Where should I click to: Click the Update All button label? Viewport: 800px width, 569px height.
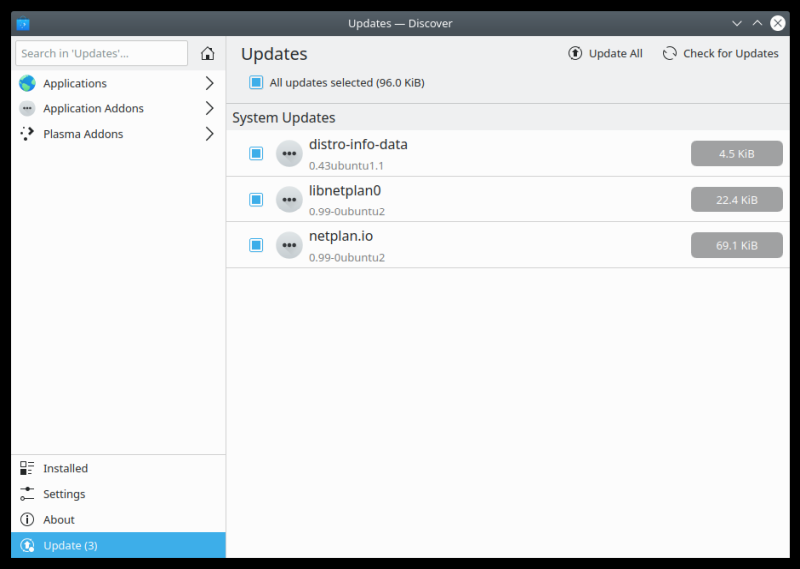(x=615, y=54)
